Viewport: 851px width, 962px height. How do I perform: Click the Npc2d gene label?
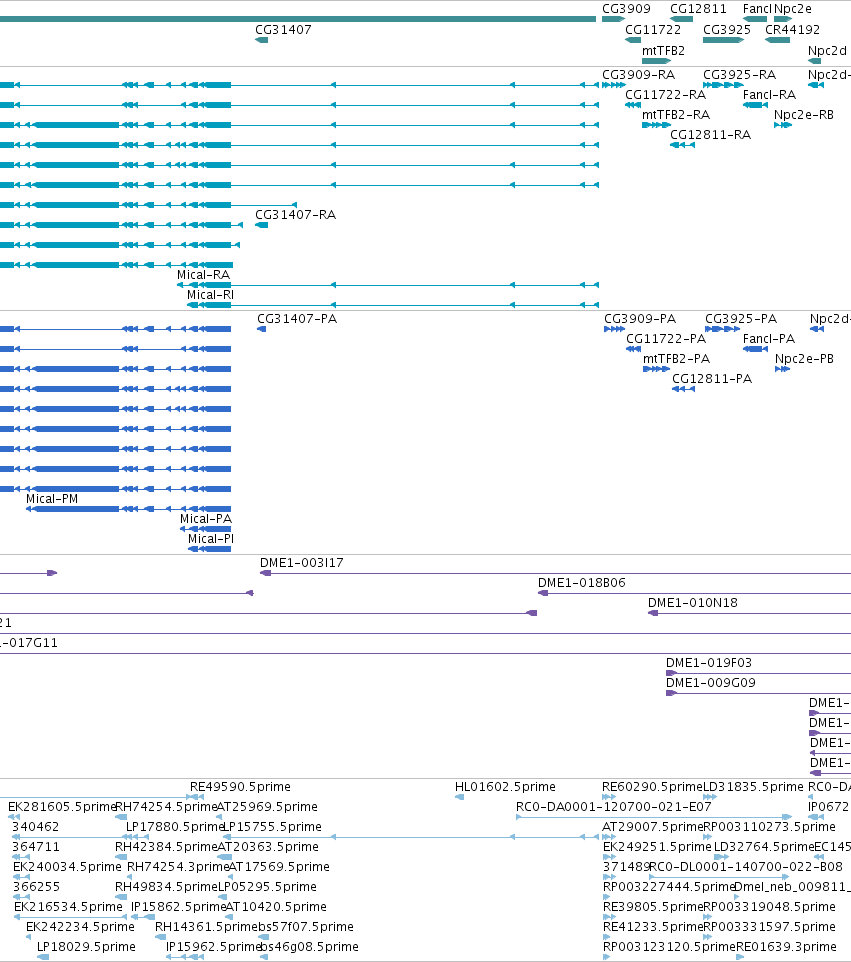click(827, 50)
